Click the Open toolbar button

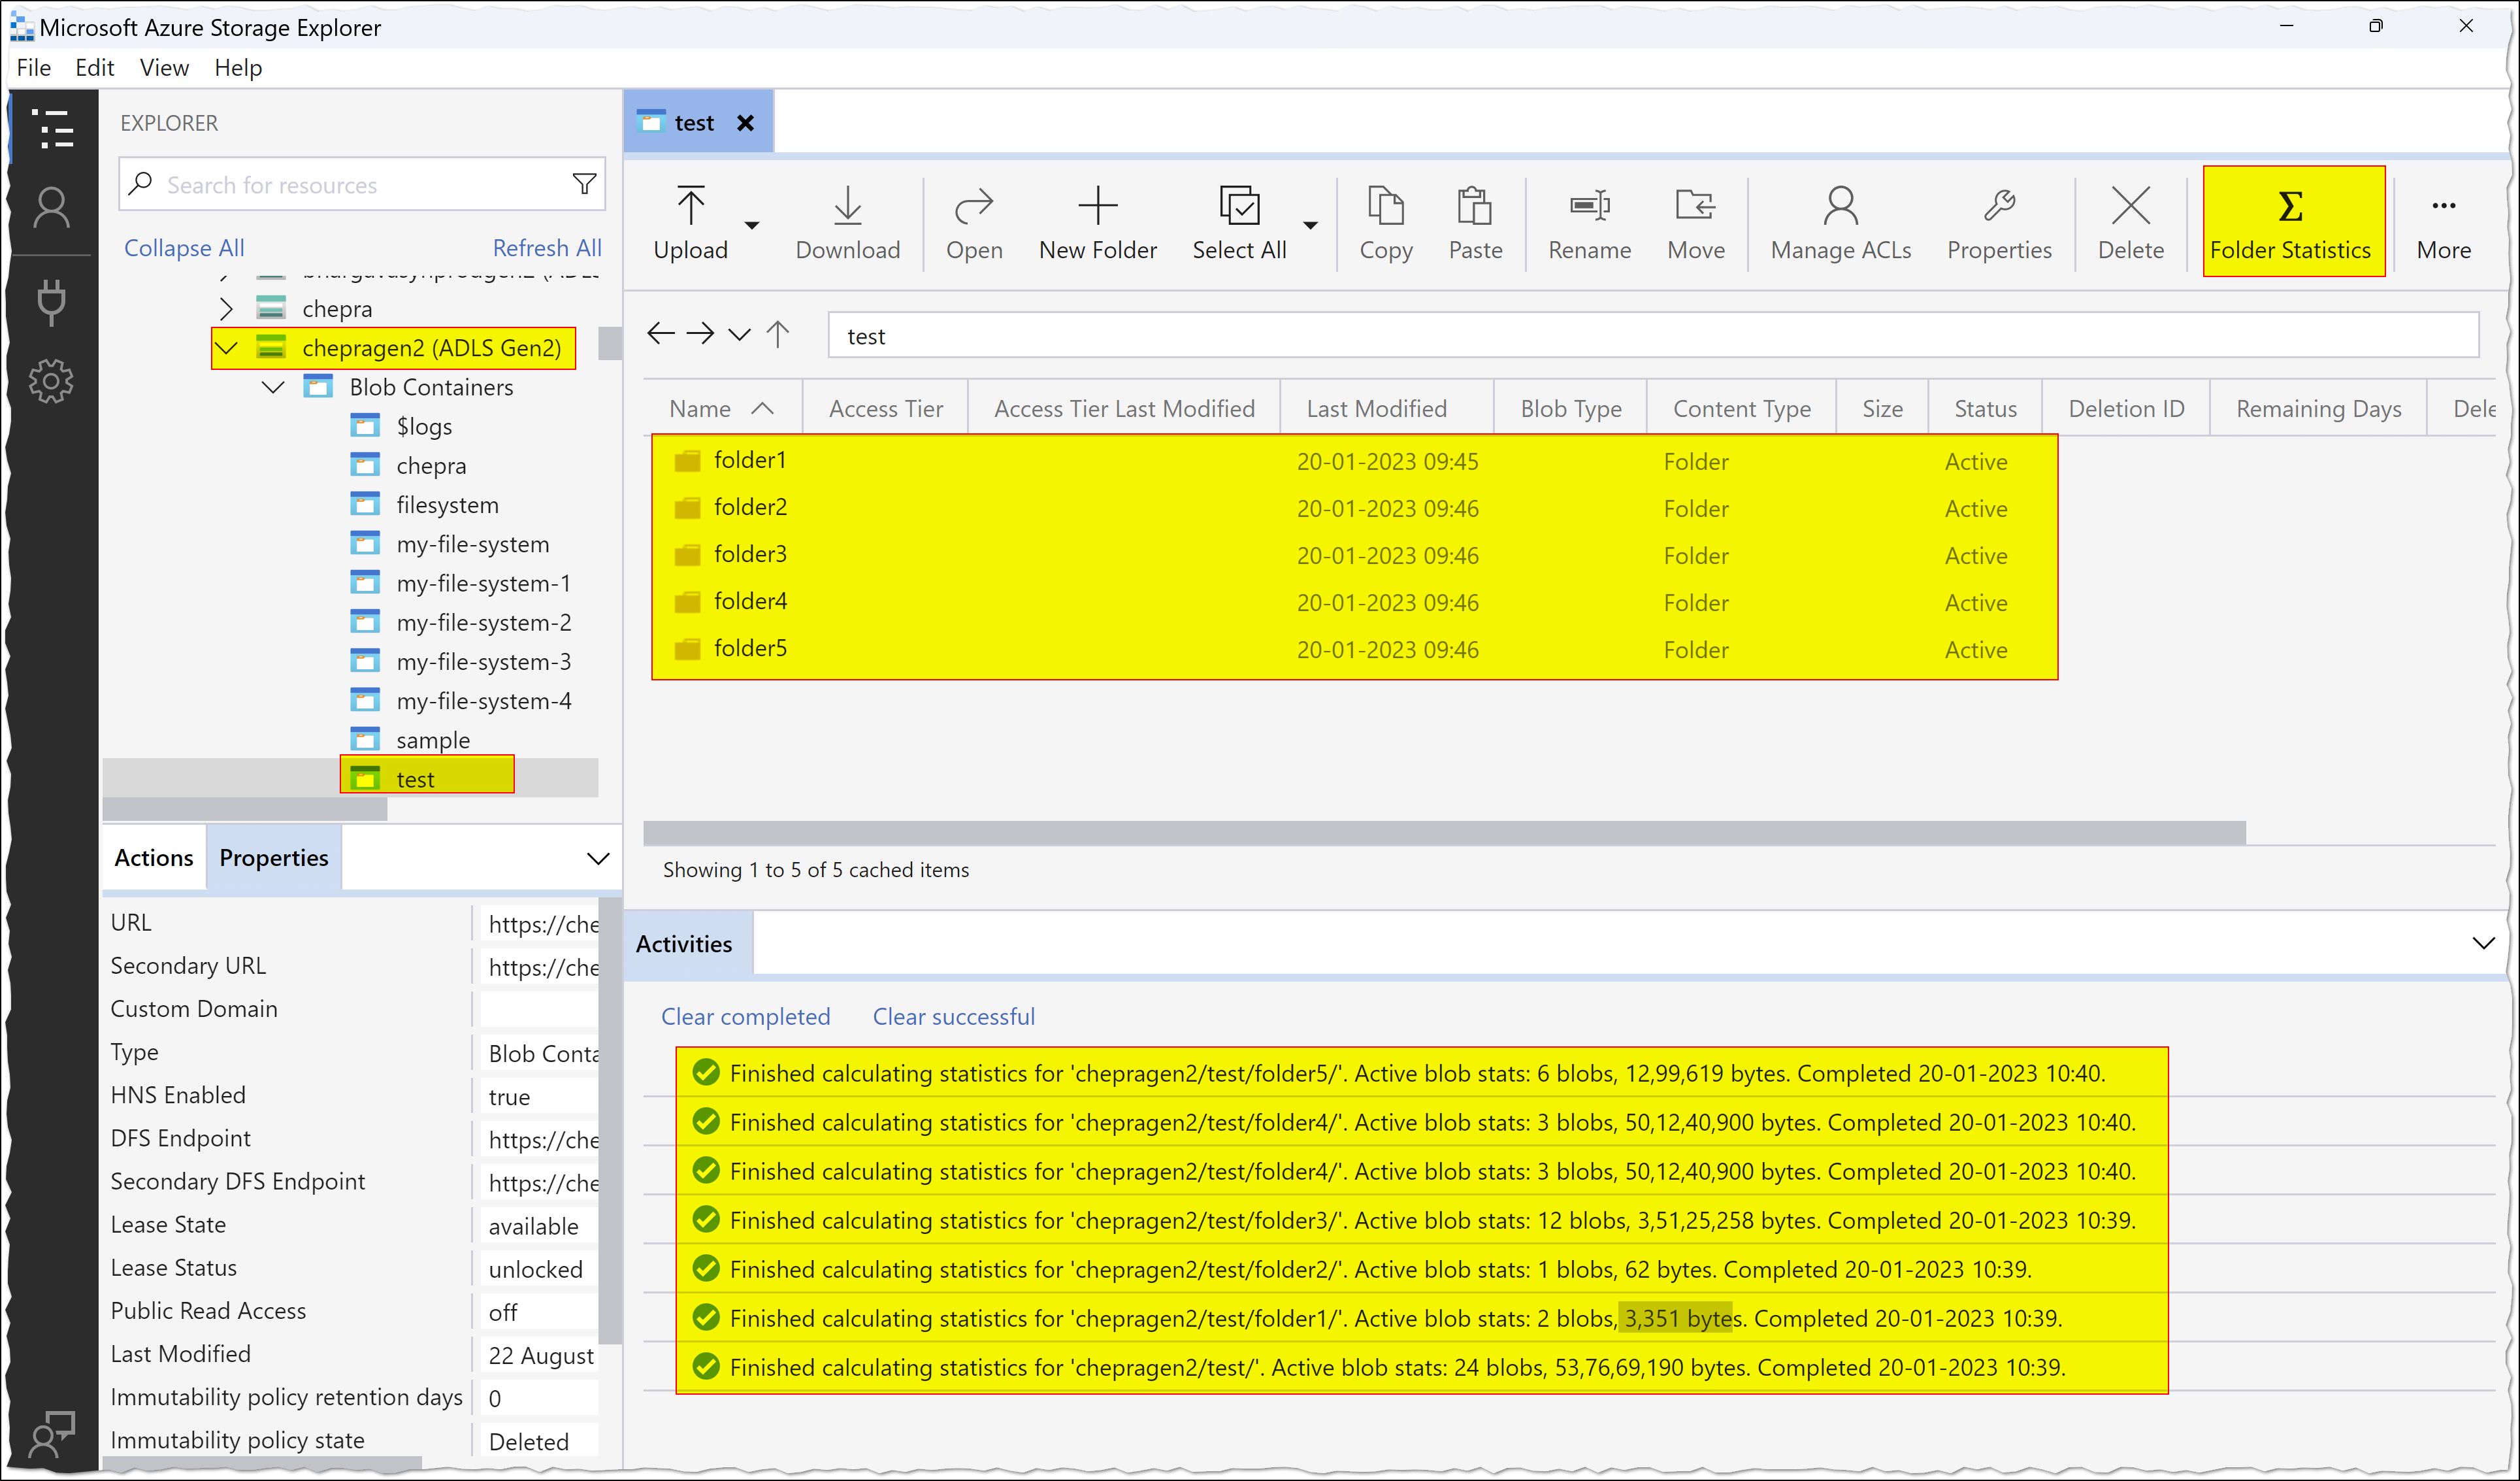(x=974, y=223)
